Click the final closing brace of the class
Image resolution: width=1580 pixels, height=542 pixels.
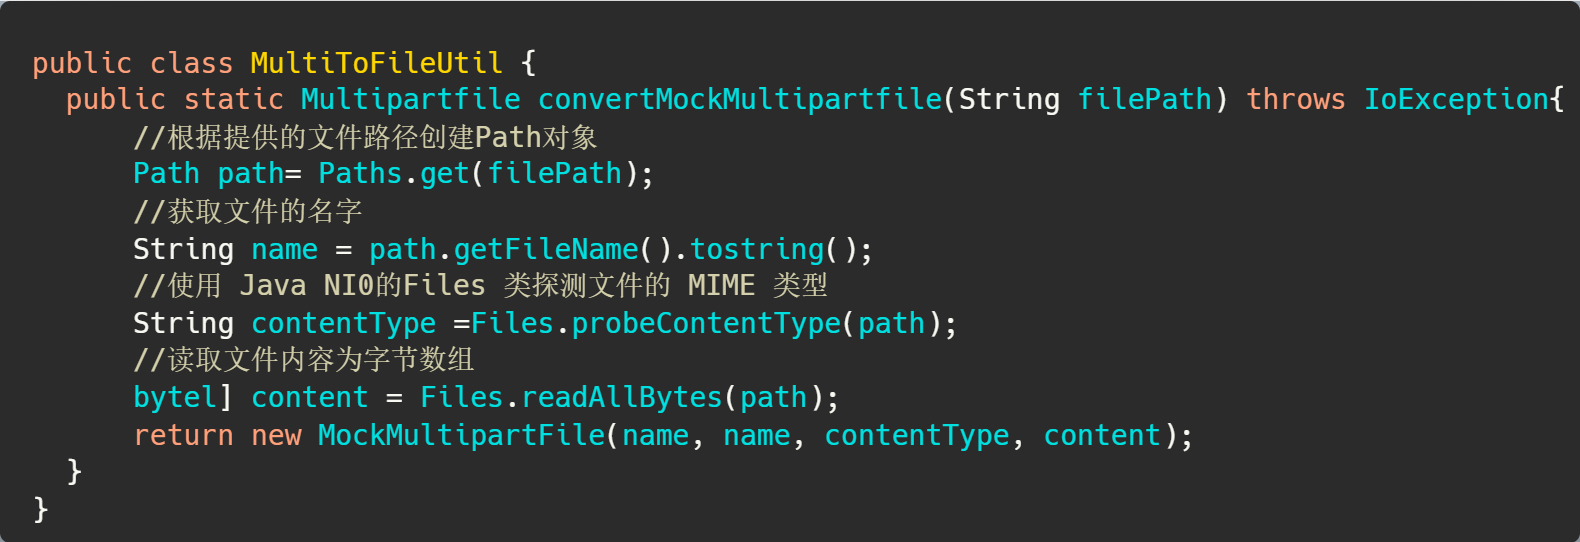pos(41,509)
